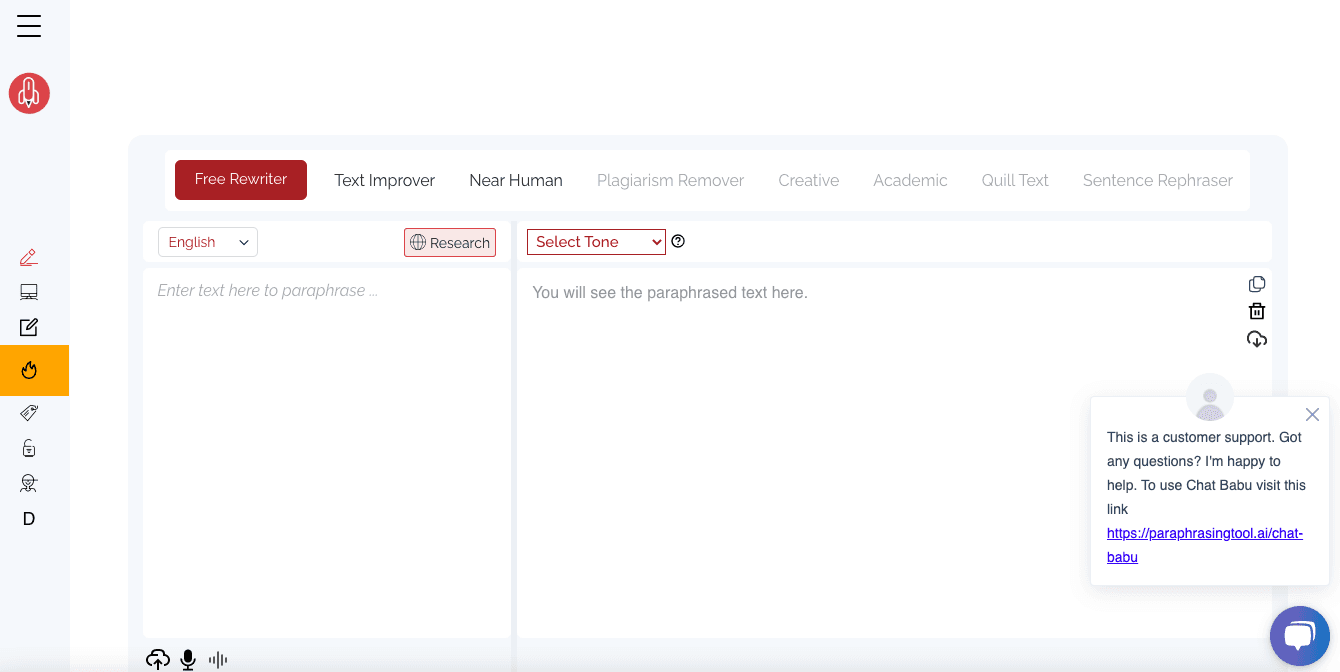This screenshot has width=1340, height=672.
Task: Enable Research mode
Action: (x=449, y=242)
